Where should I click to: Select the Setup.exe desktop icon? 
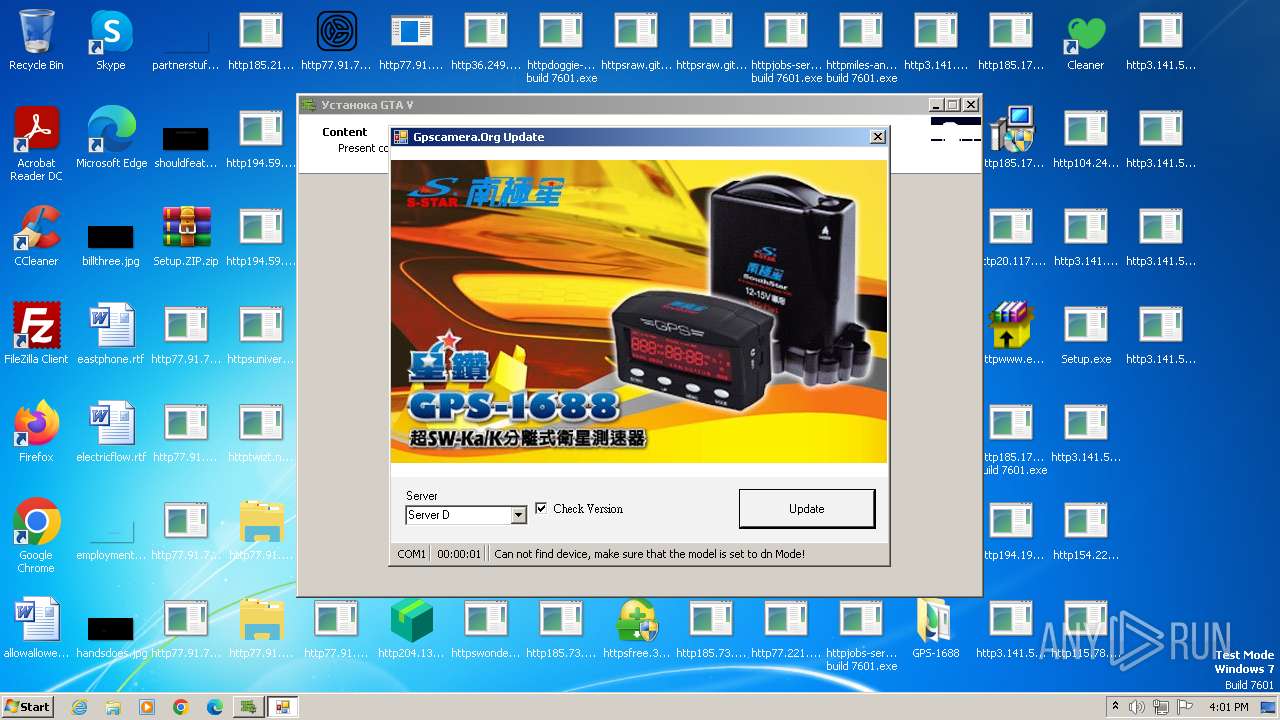[1085, 335]
